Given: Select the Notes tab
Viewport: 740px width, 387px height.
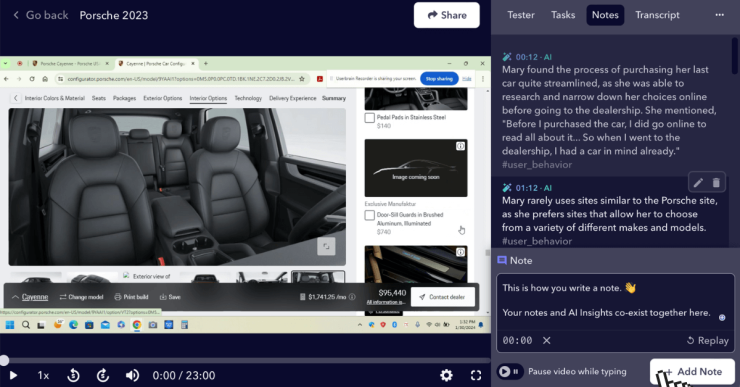Looking at the screenshot, I should tap(605, 15).
